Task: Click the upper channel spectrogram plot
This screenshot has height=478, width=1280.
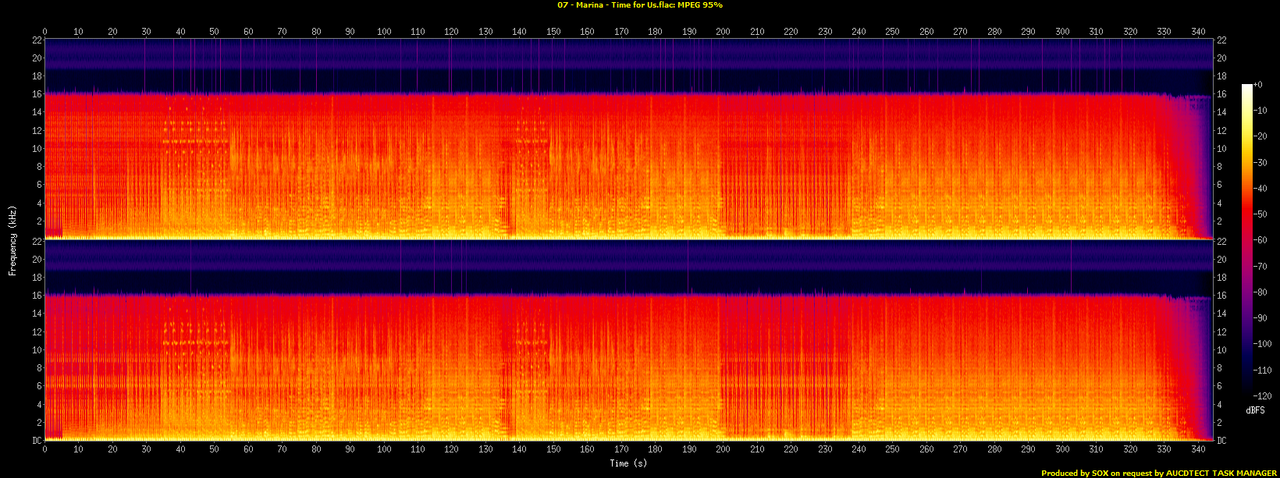Action: (x=628, y=138)
